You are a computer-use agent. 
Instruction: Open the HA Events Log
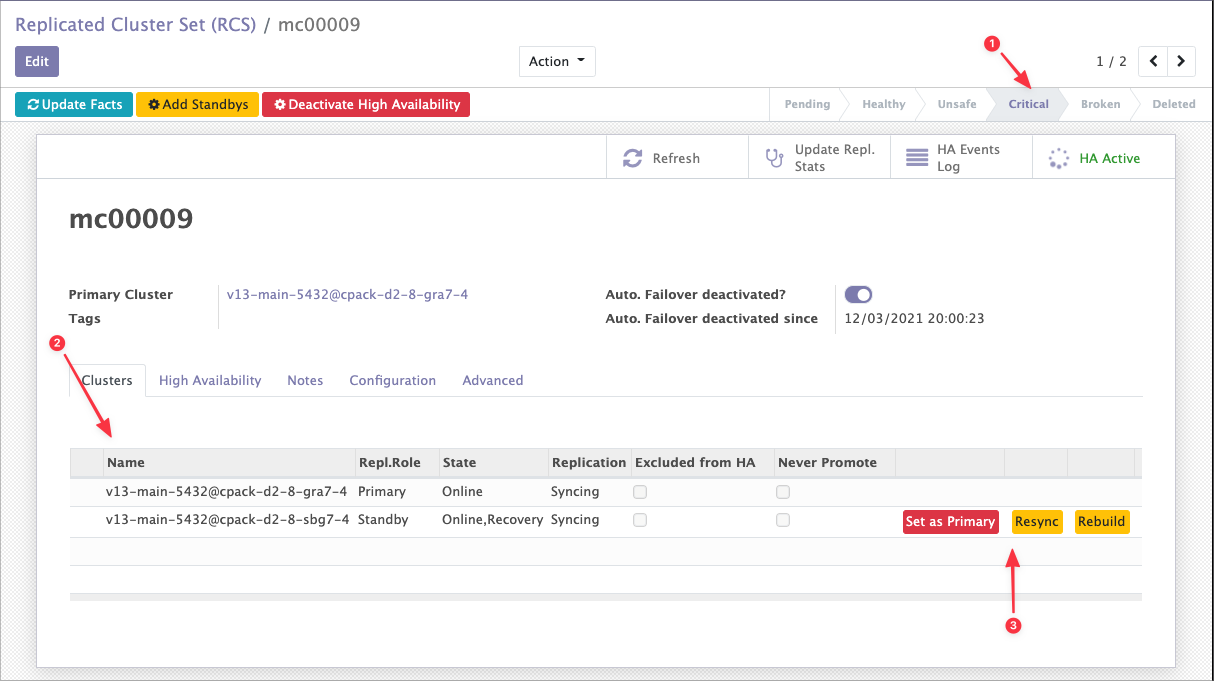pos(952,158)
